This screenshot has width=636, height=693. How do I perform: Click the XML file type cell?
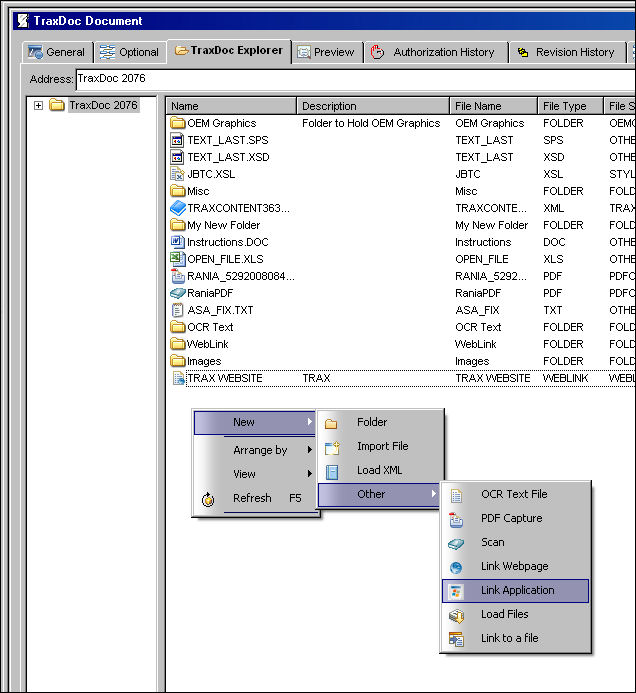(x=553, y=208)
